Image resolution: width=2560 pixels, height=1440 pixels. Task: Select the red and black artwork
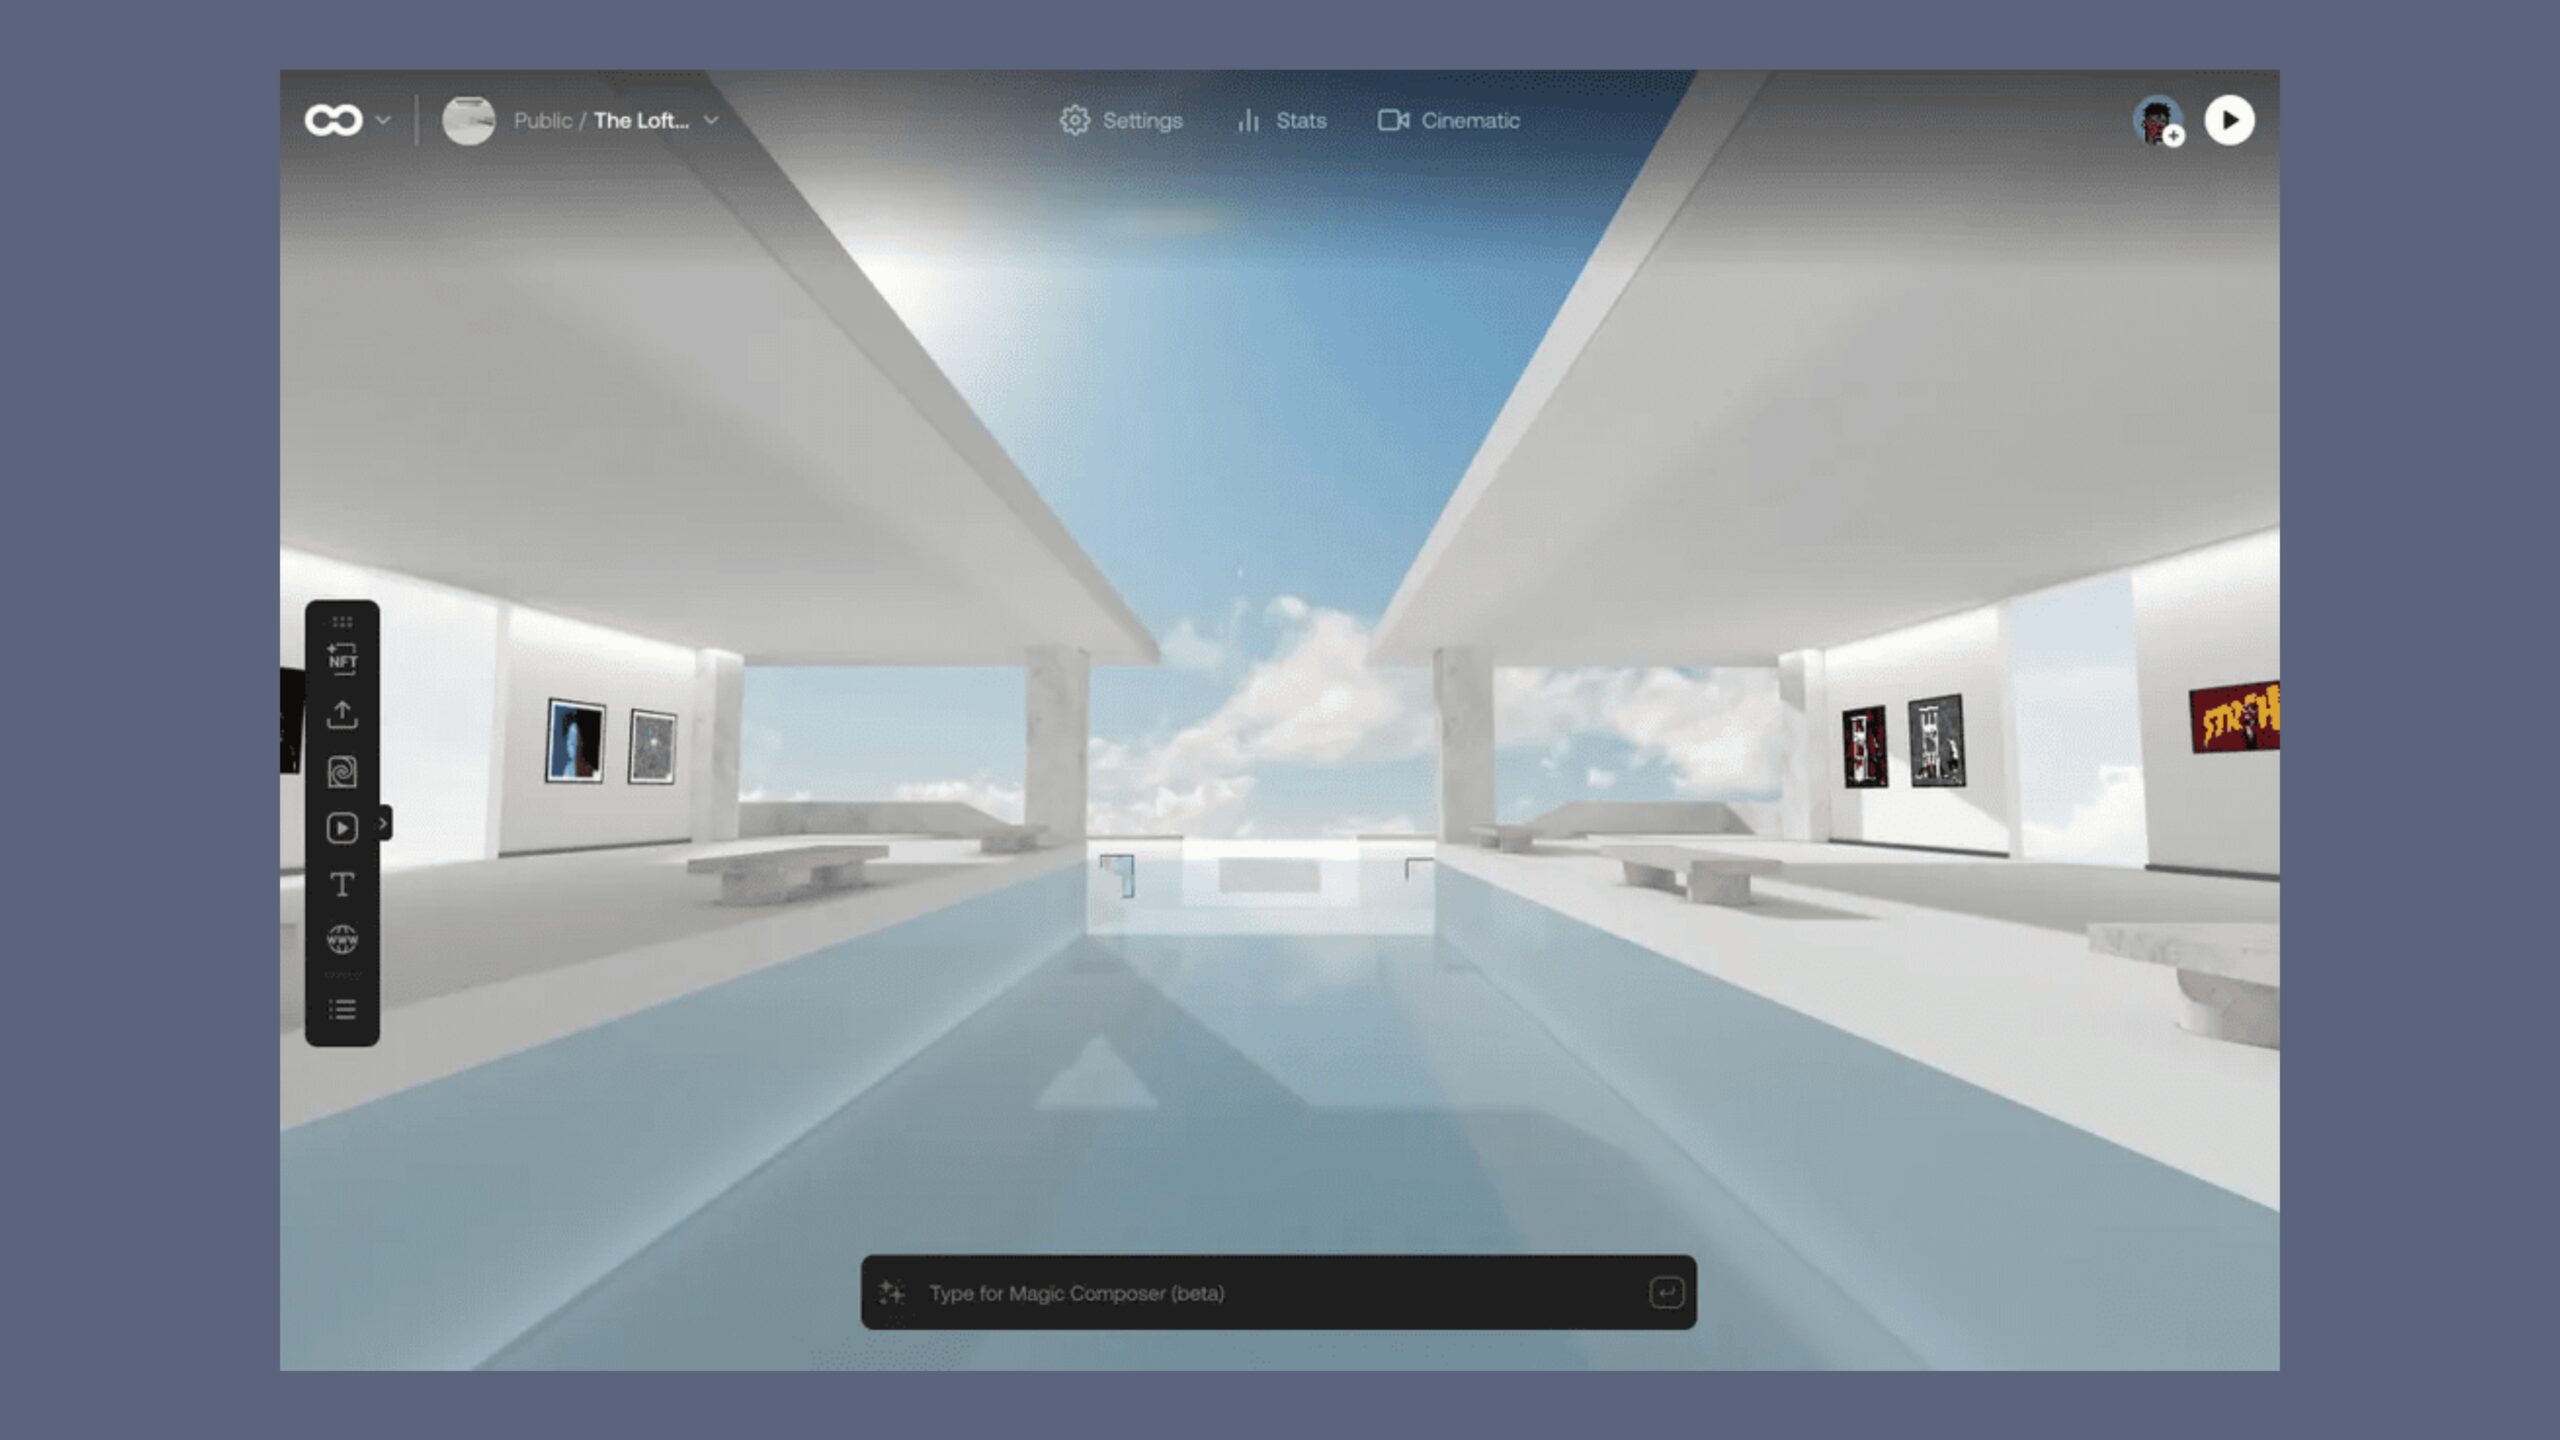pos(1865,746)
